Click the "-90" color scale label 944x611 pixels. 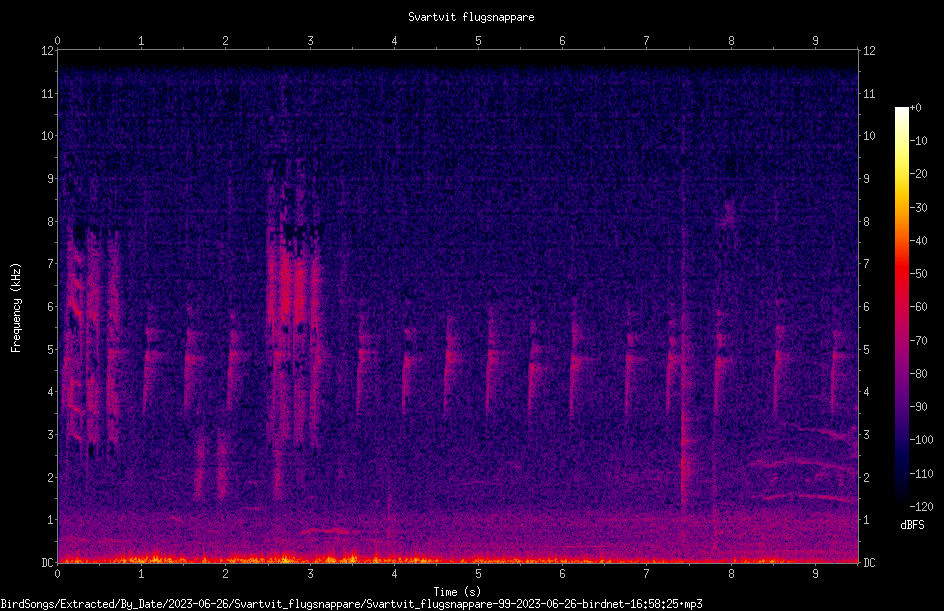point(918,407)
